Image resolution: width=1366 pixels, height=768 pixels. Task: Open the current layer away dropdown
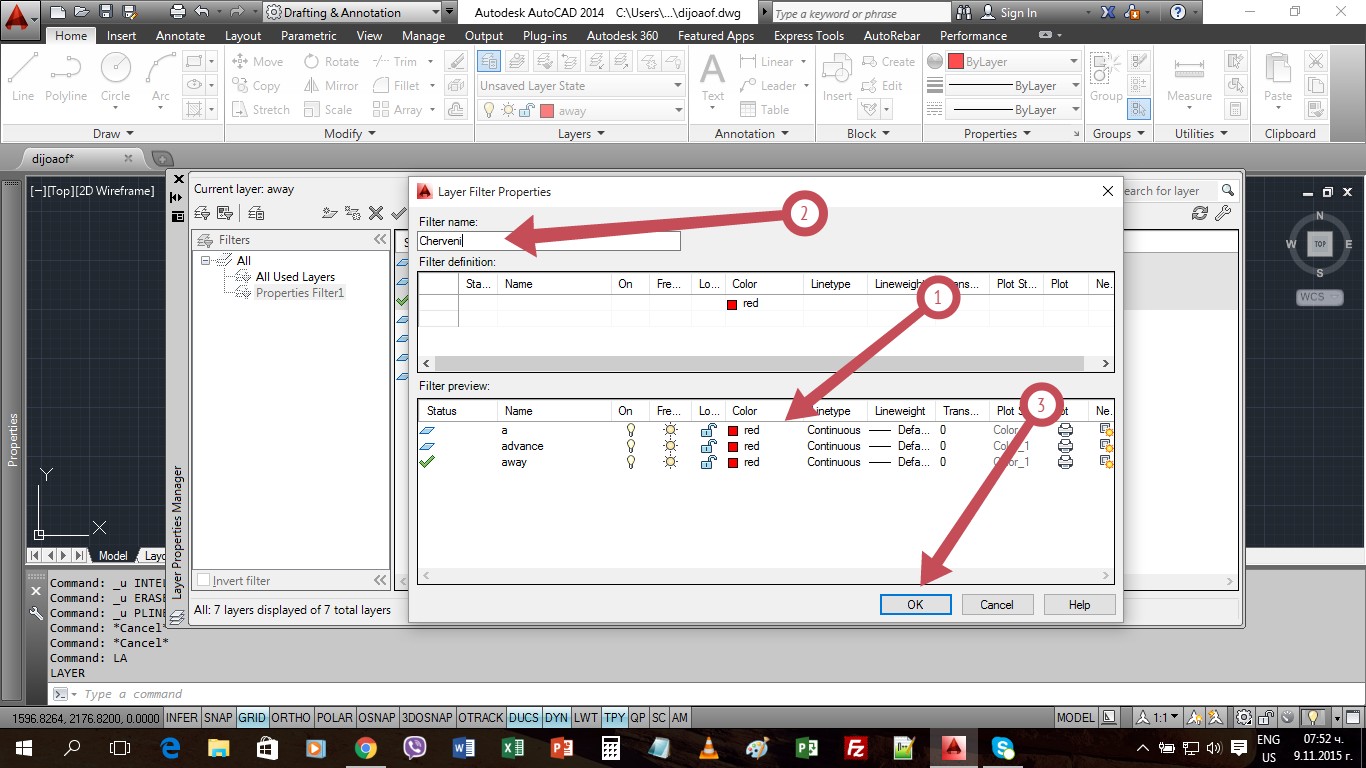pos(581,110)
